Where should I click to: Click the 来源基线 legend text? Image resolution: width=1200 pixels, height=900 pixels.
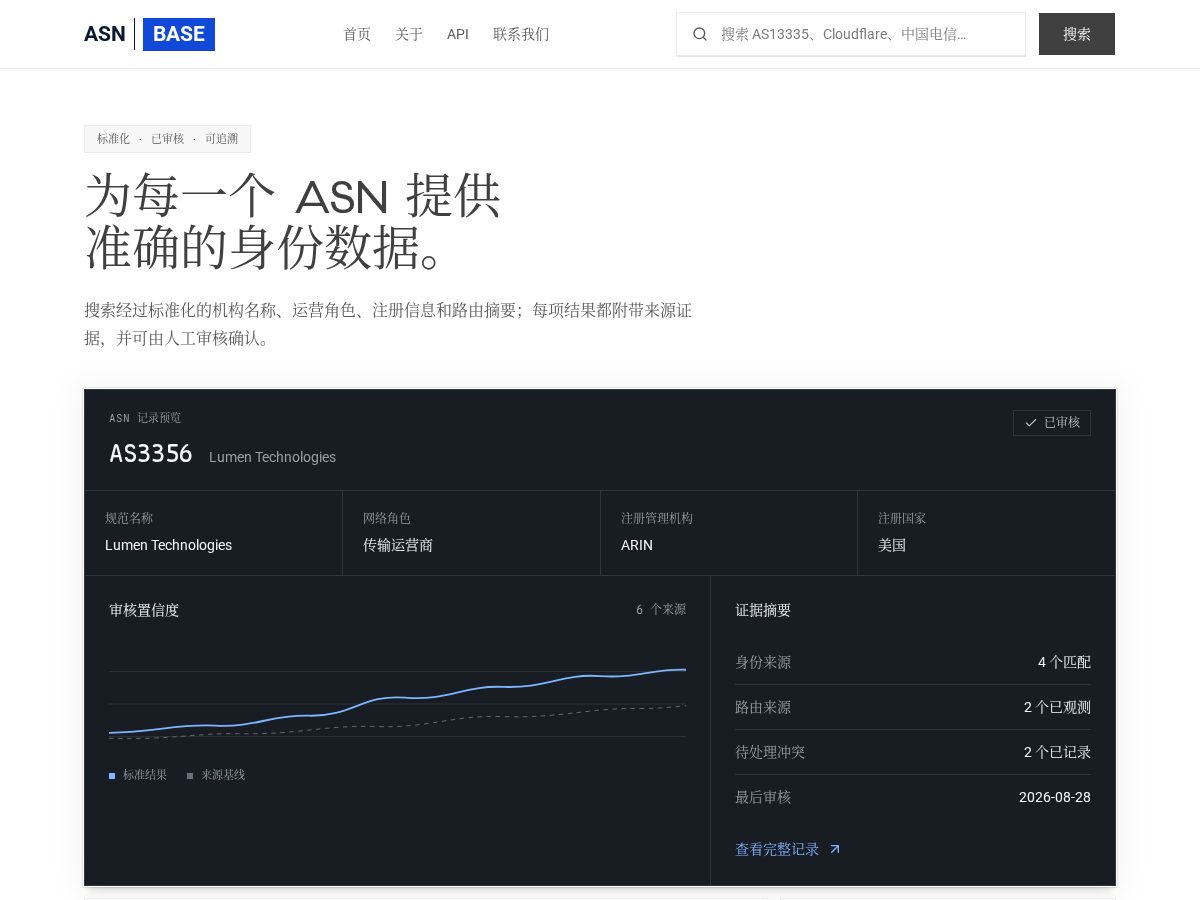click(x=223, y=775)
